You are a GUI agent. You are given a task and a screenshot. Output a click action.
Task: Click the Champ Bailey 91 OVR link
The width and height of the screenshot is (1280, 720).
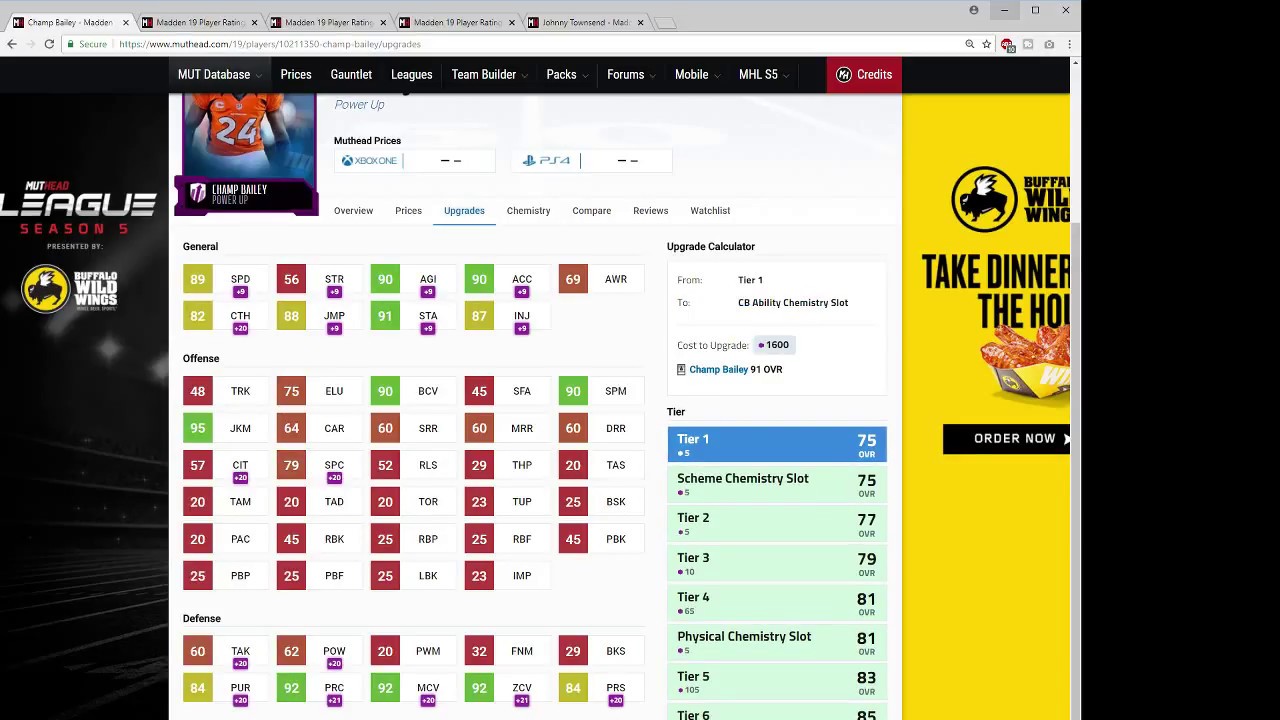(735, 369)
